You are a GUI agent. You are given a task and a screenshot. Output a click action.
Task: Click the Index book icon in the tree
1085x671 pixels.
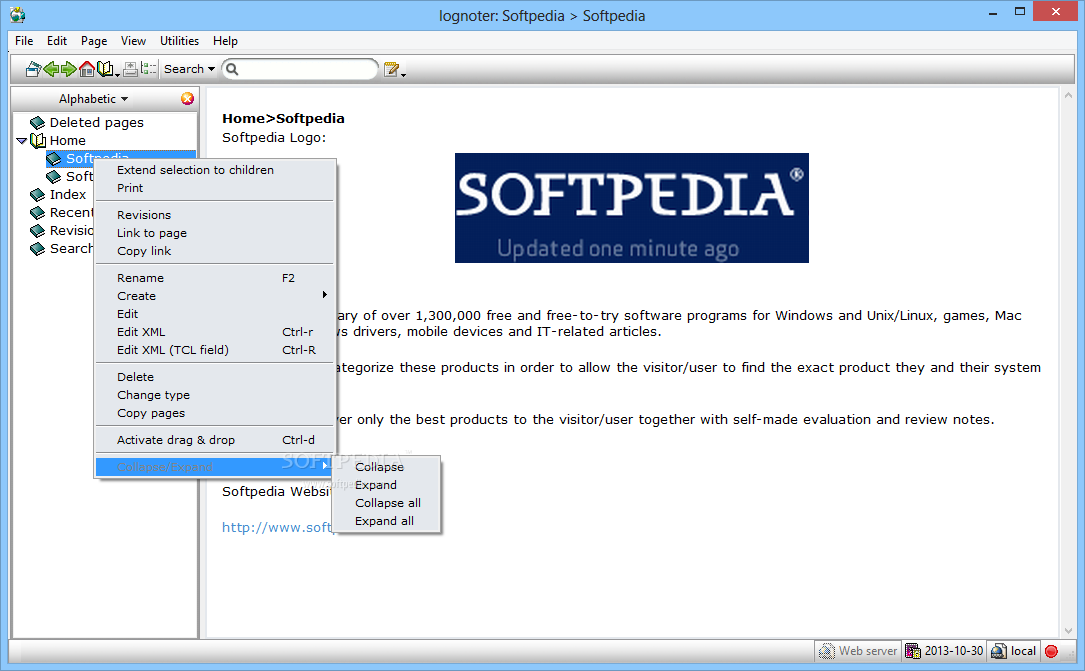pos(37,194)
